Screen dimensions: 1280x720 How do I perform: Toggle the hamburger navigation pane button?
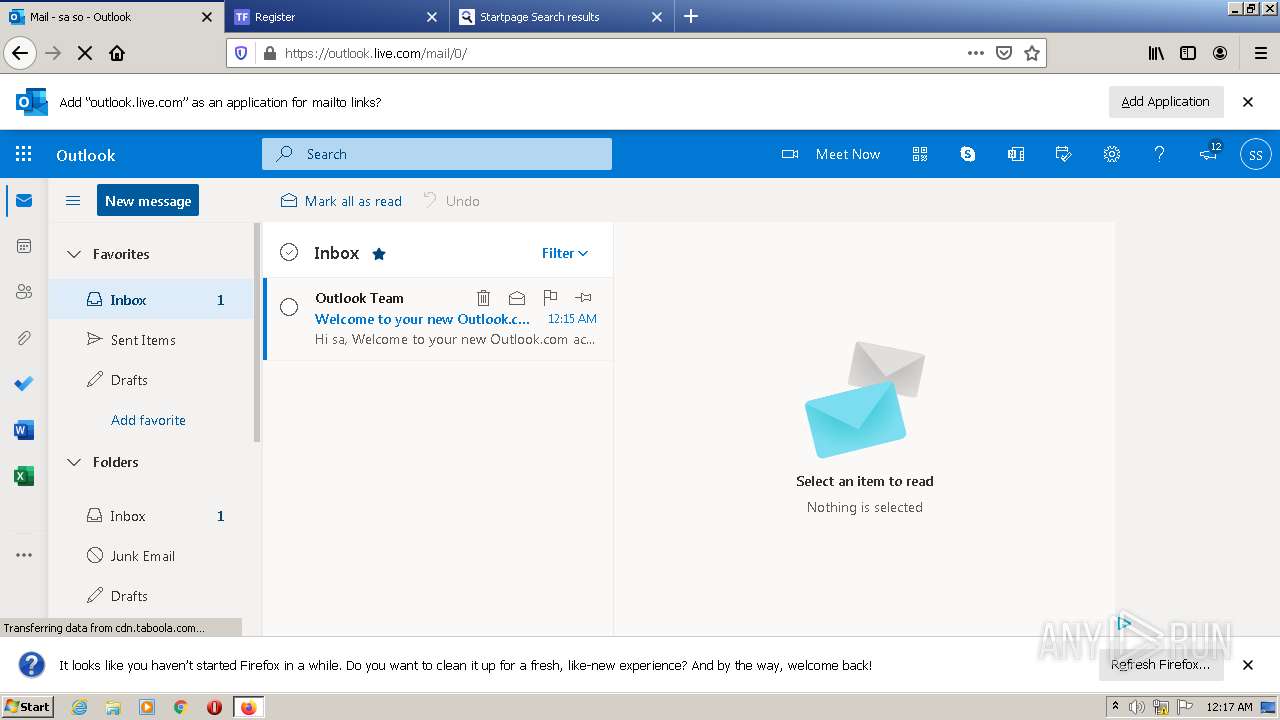73,200
